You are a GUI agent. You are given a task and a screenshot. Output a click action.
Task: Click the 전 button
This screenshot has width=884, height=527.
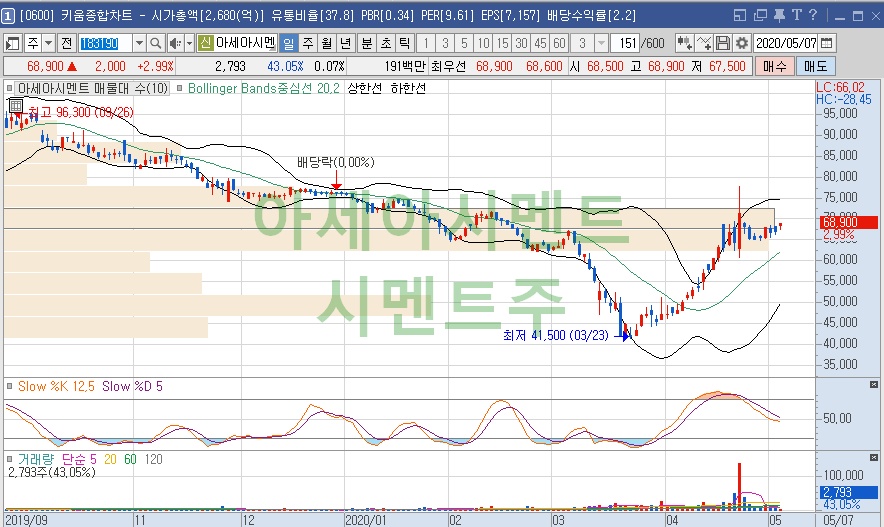67,43
